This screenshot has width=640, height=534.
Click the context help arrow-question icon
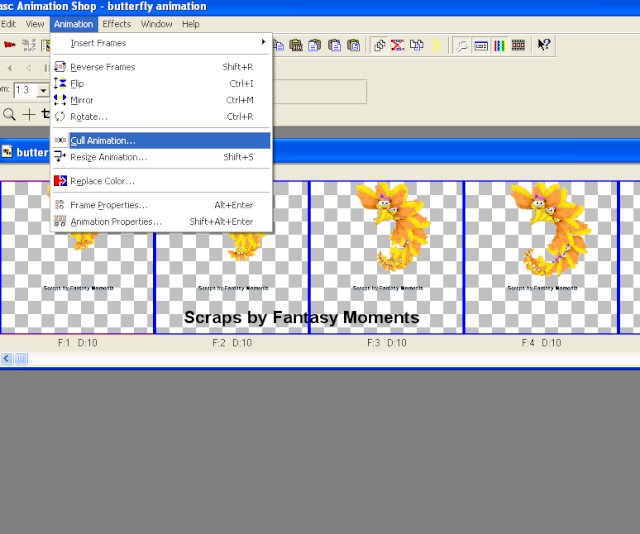[544, 44]
